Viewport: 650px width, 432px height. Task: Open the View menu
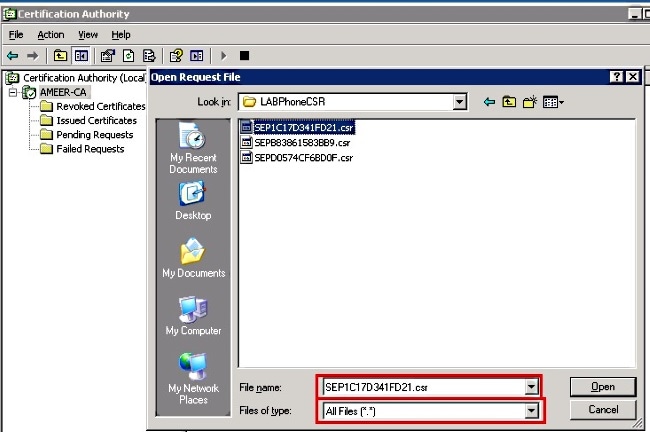pyautogui.click(x=88, y=35)
